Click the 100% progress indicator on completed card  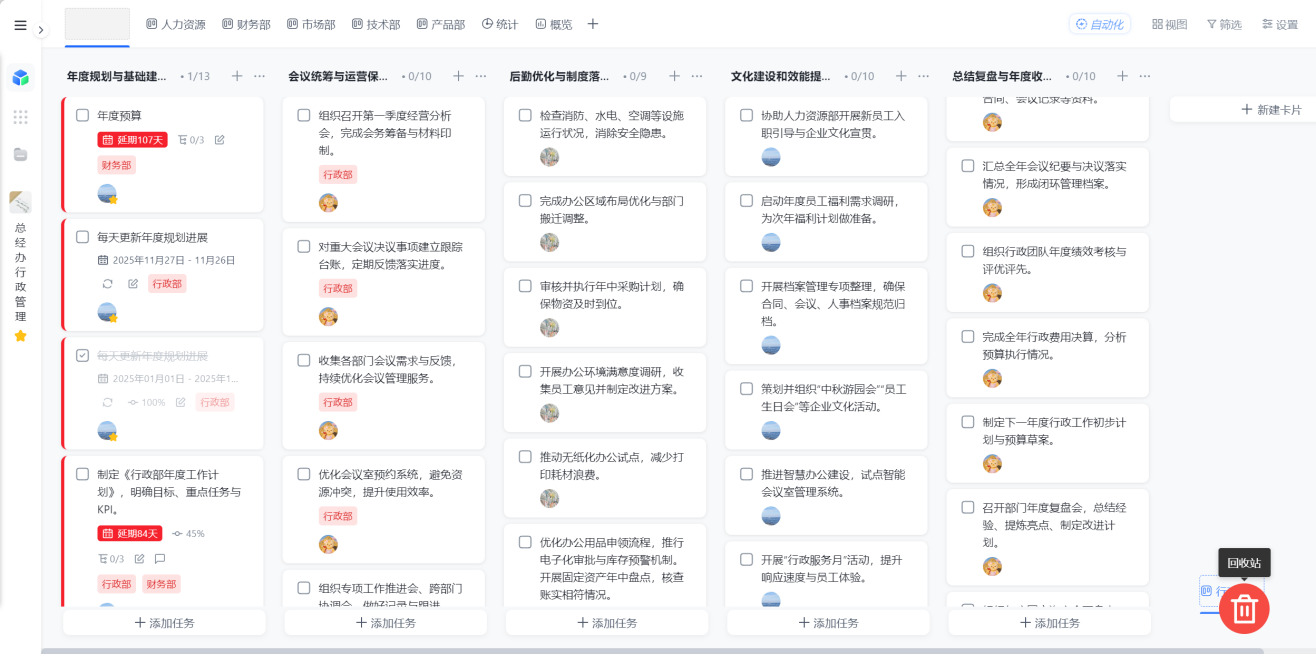[x=147, y=402]
